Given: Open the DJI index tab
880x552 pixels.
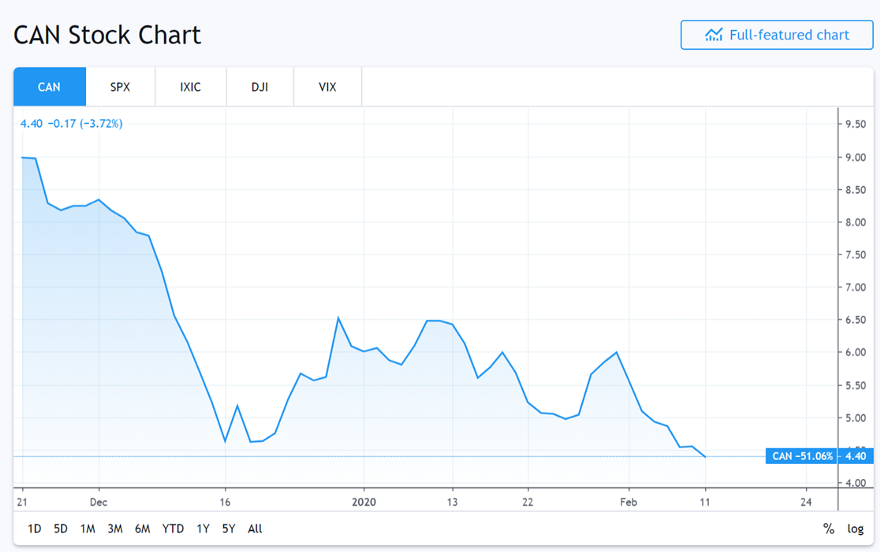Looking at the screenshot, I should point(260,87).
